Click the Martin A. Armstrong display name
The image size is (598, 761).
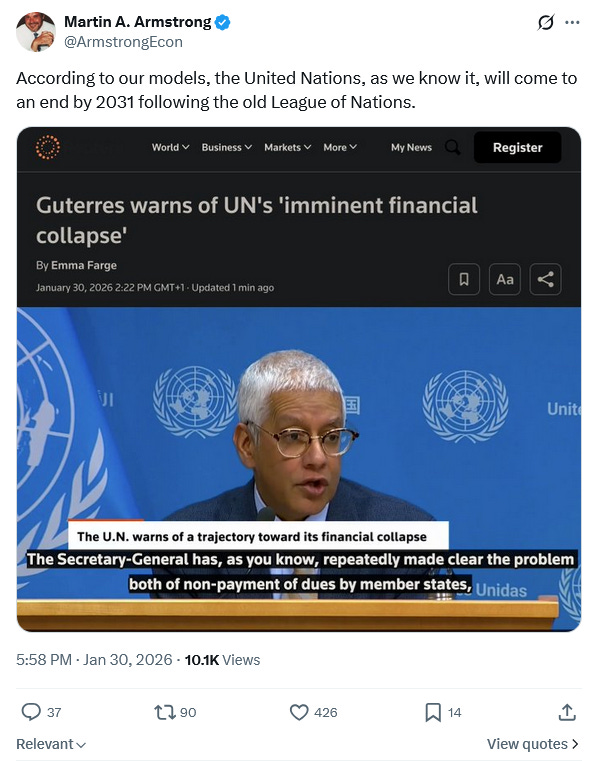[x=138, y=22]
